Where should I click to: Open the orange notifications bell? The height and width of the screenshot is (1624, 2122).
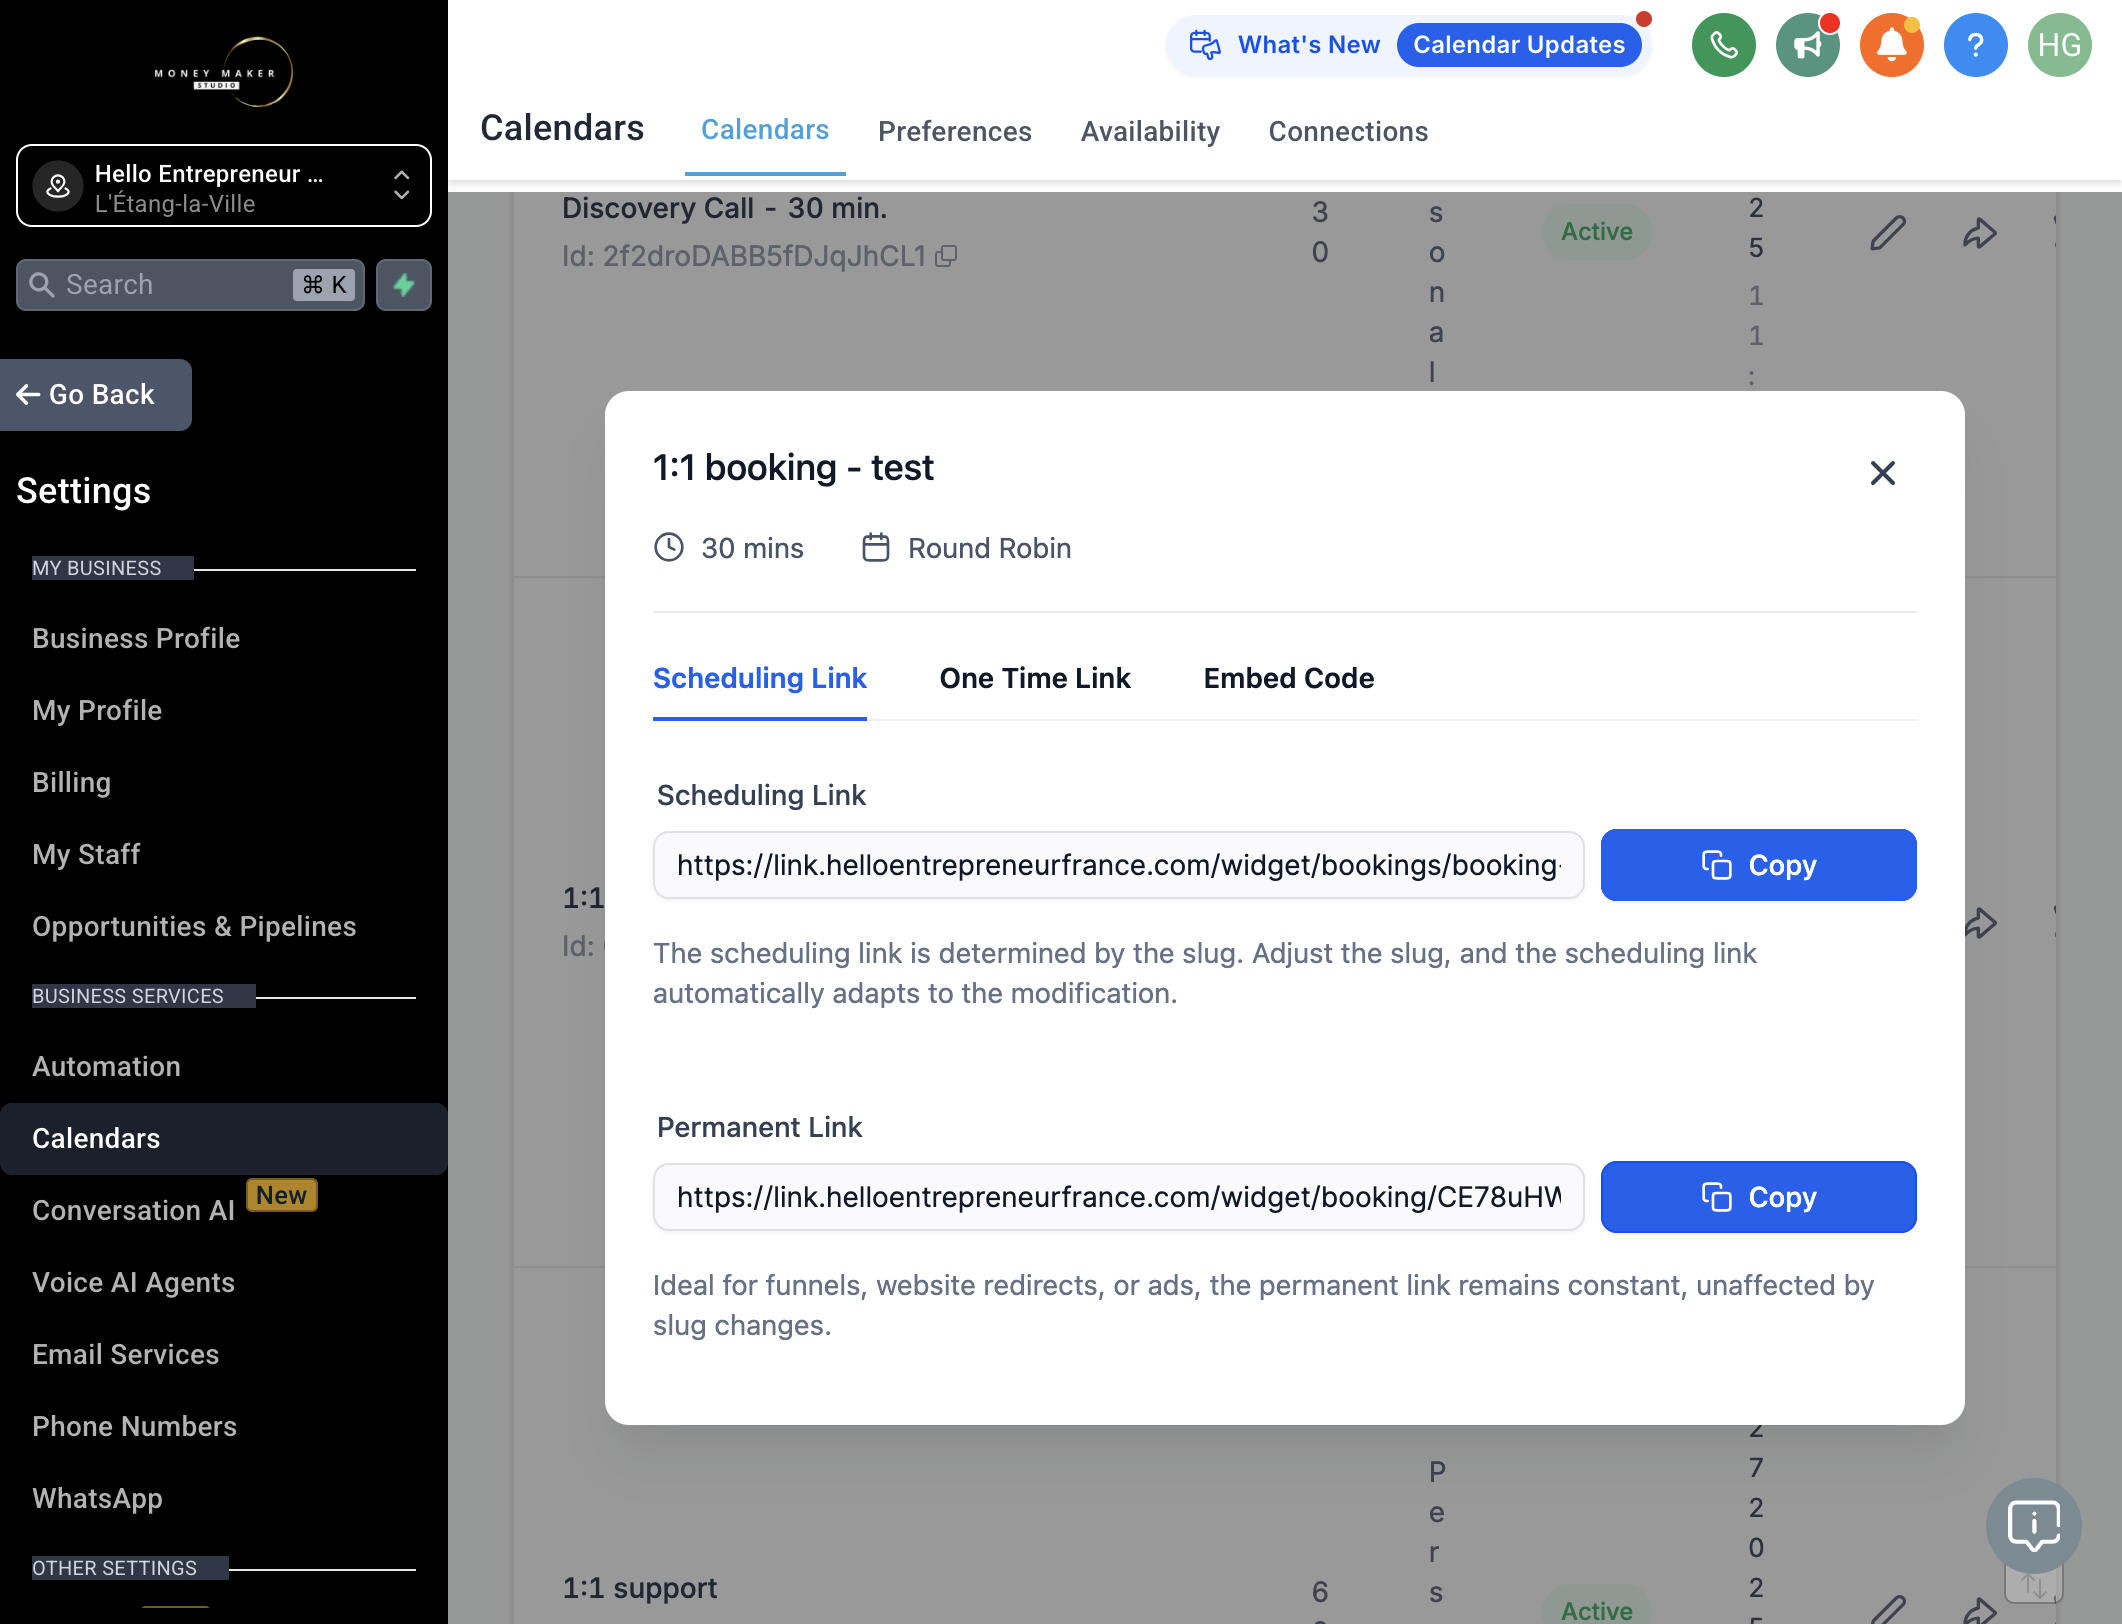click(x=1891, y=45)
